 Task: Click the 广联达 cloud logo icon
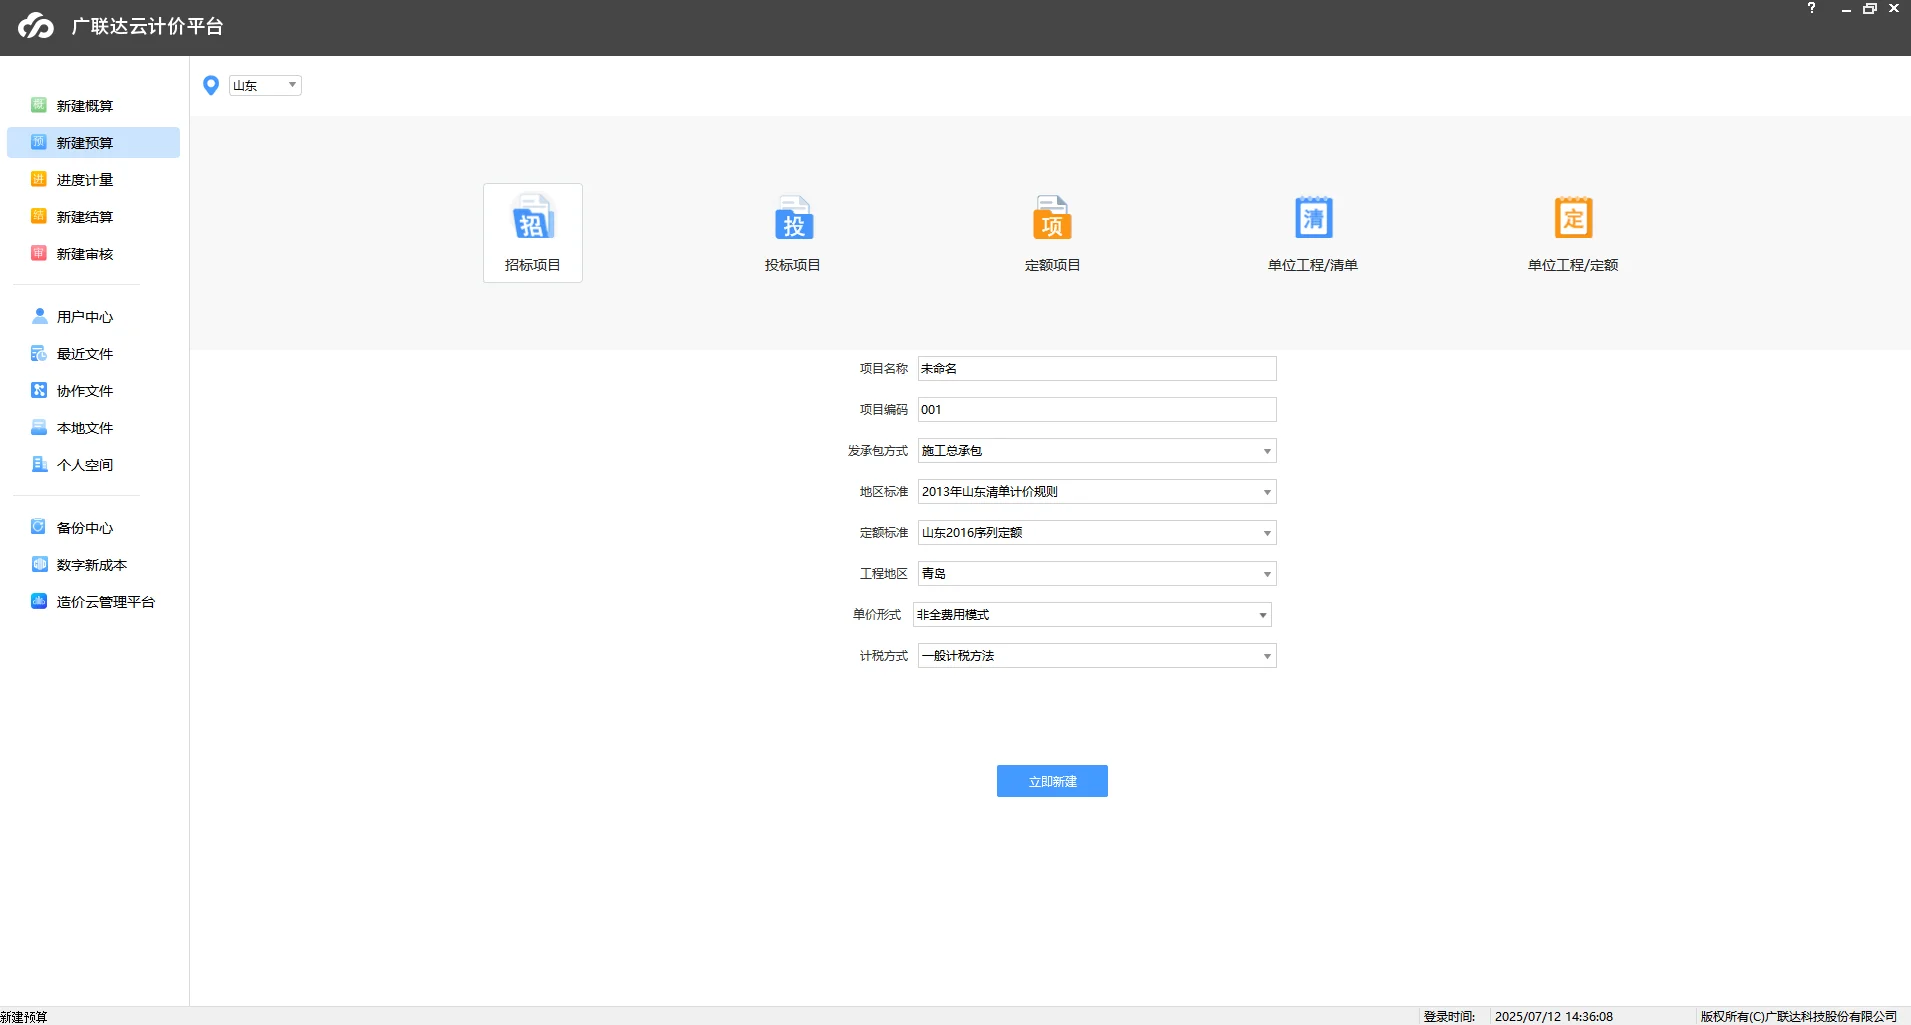[36, 26]
